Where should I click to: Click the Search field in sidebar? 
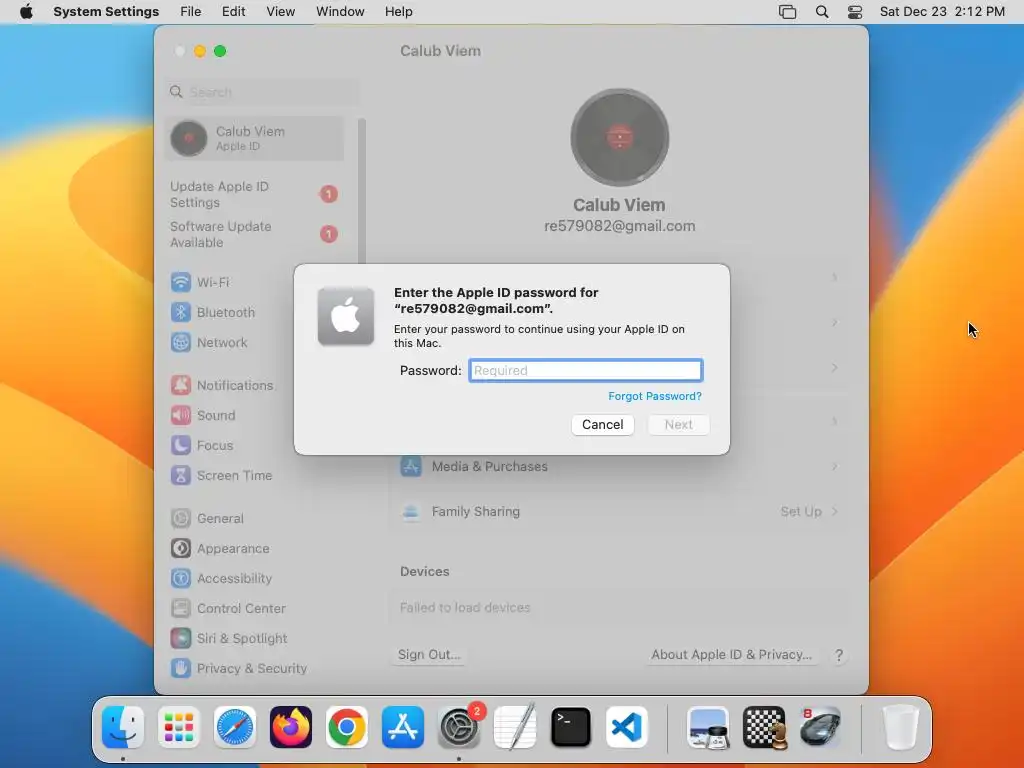[263, 92]
